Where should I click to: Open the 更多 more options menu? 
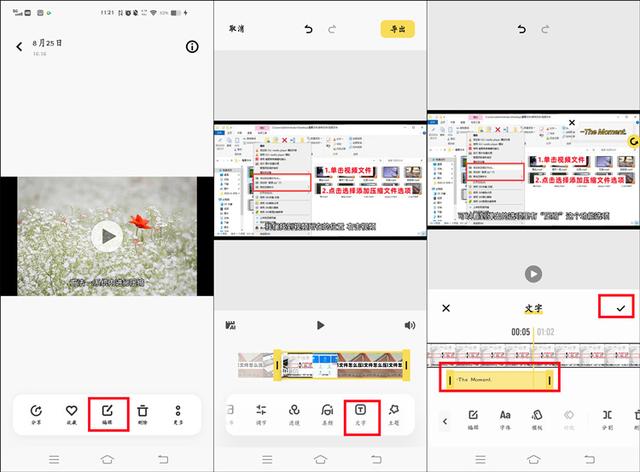[x=178, y=412]
